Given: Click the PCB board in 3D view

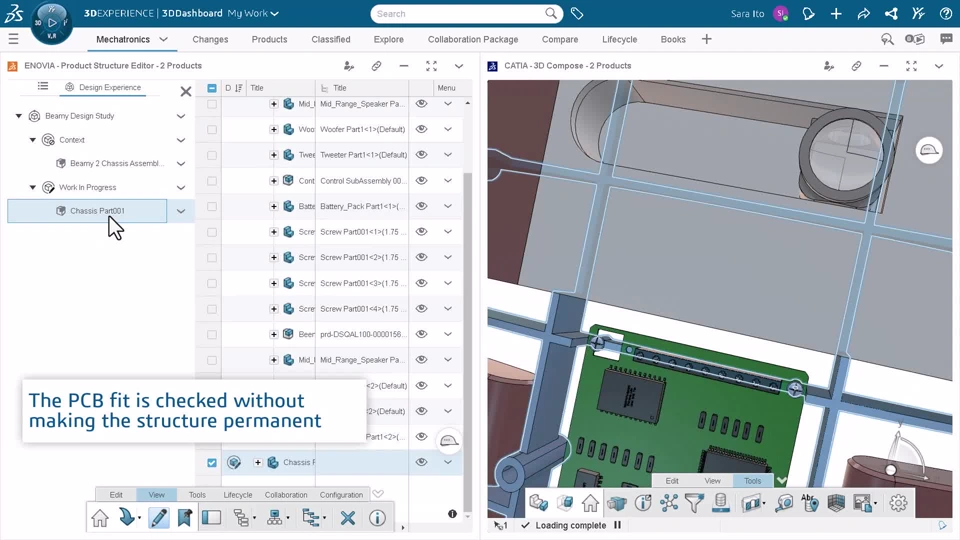Looking at the screenshot, I should click(686, 416).
